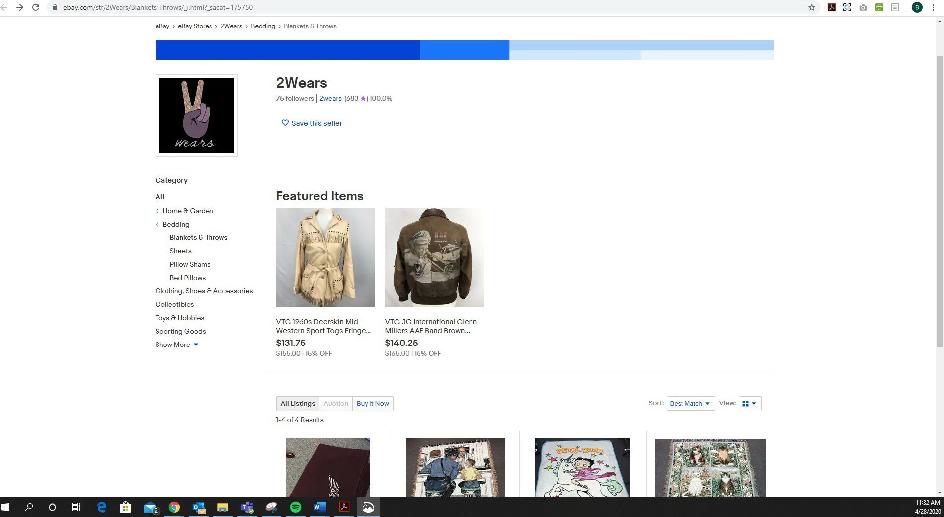The height and width of the screenshot is (517, 944).
Task: Select the Bed Pillows subcategory
Action: [187, 278]
